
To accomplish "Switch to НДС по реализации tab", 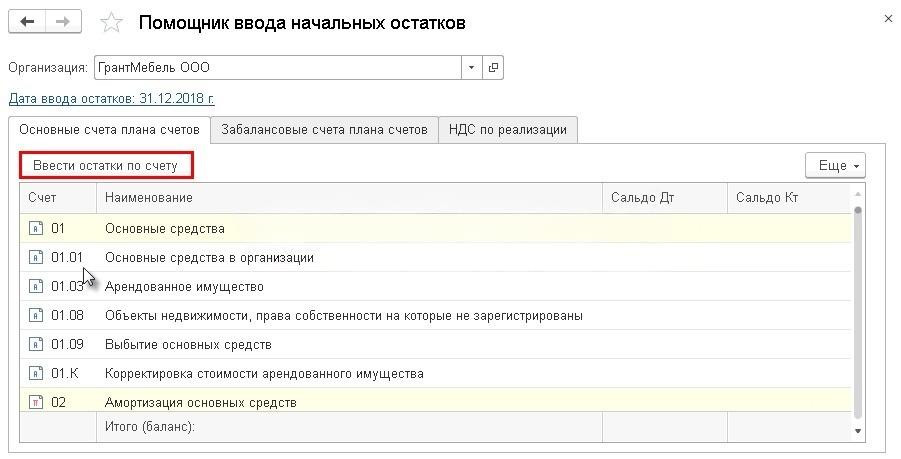I will click(x=508, y=130).
